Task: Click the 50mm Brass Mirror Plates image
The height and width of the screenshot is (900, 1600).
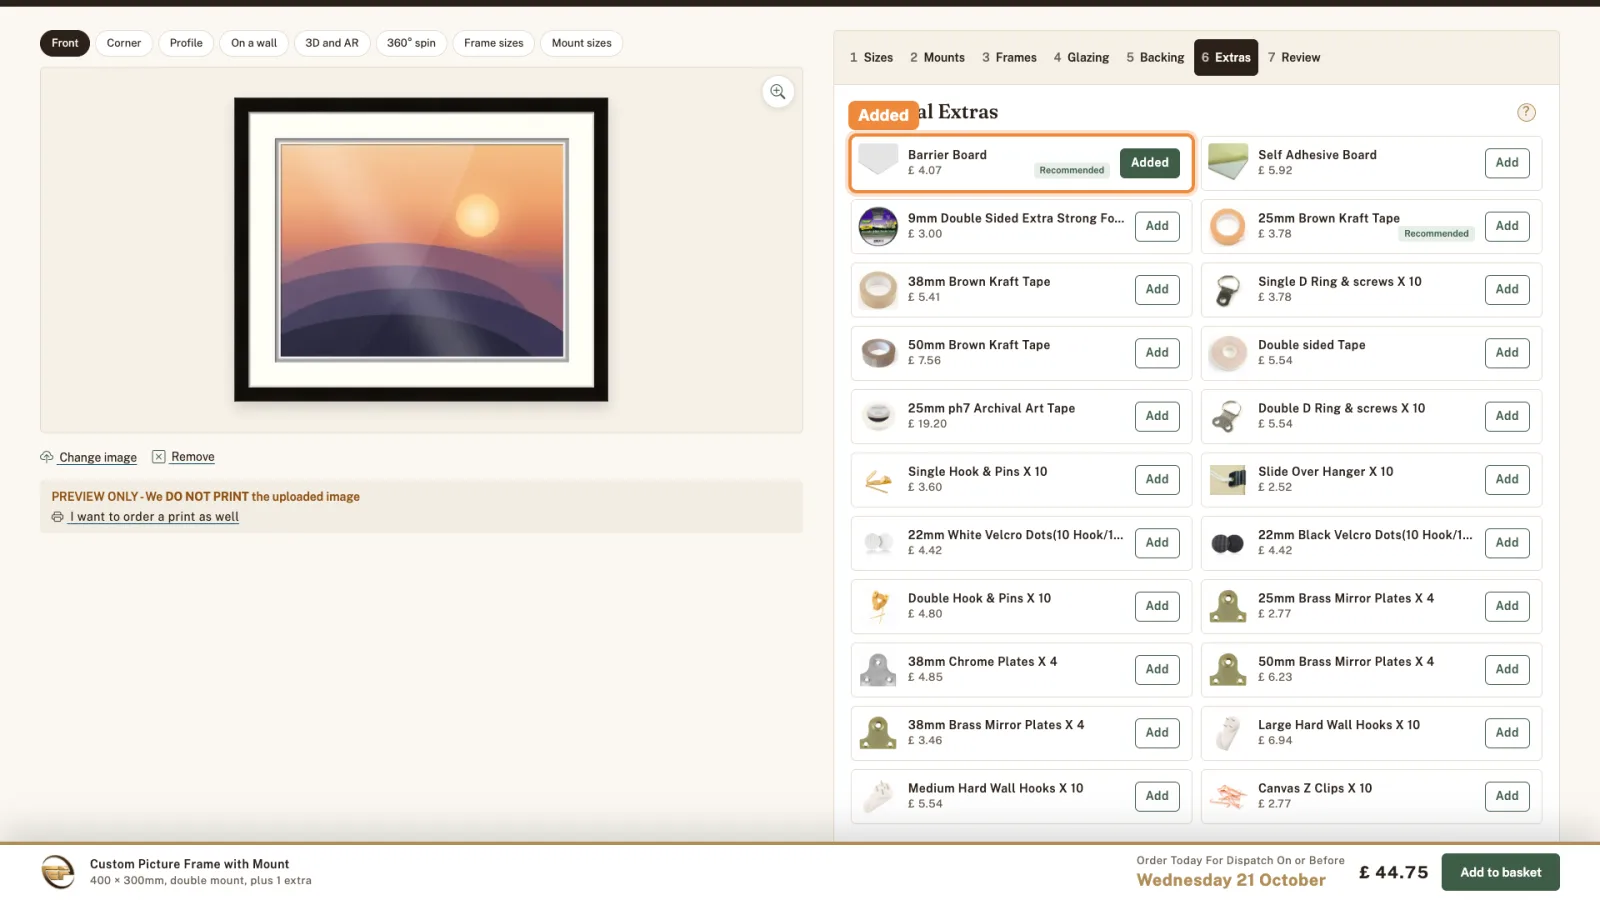Action: click(1228, 670)
